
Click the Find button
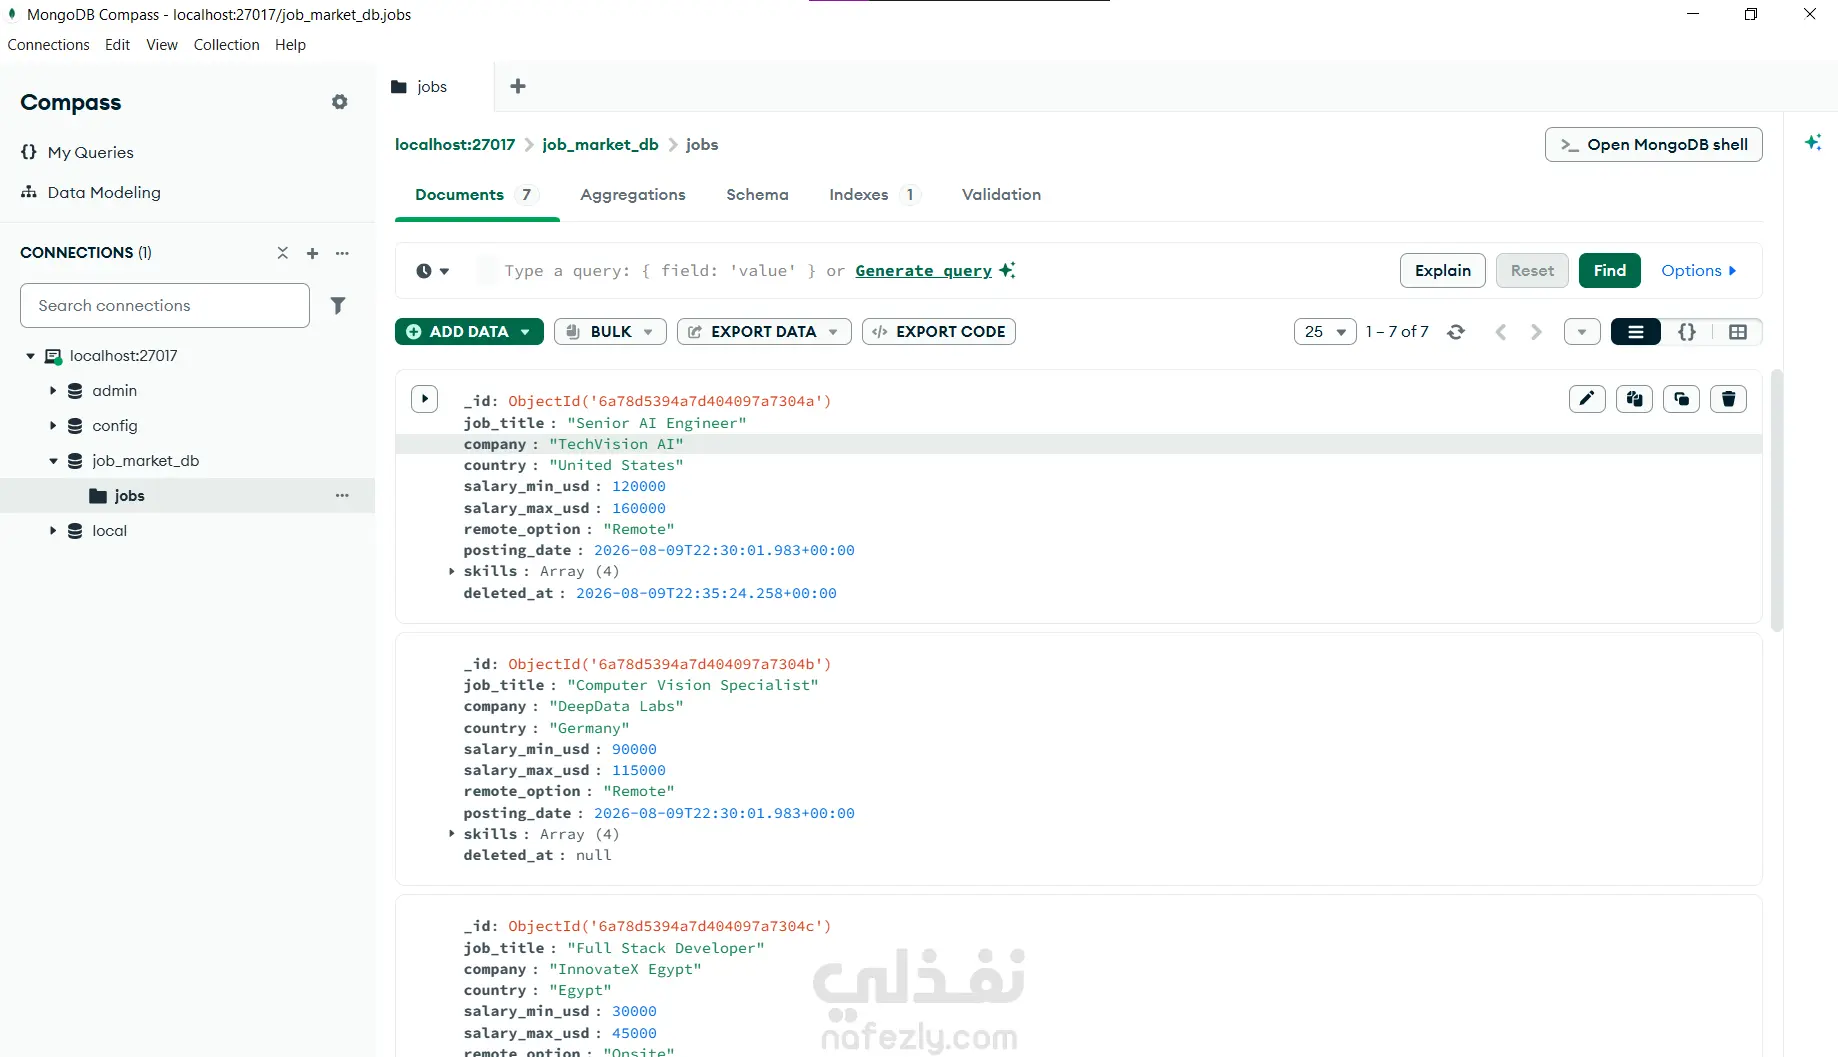[1609, 271]
